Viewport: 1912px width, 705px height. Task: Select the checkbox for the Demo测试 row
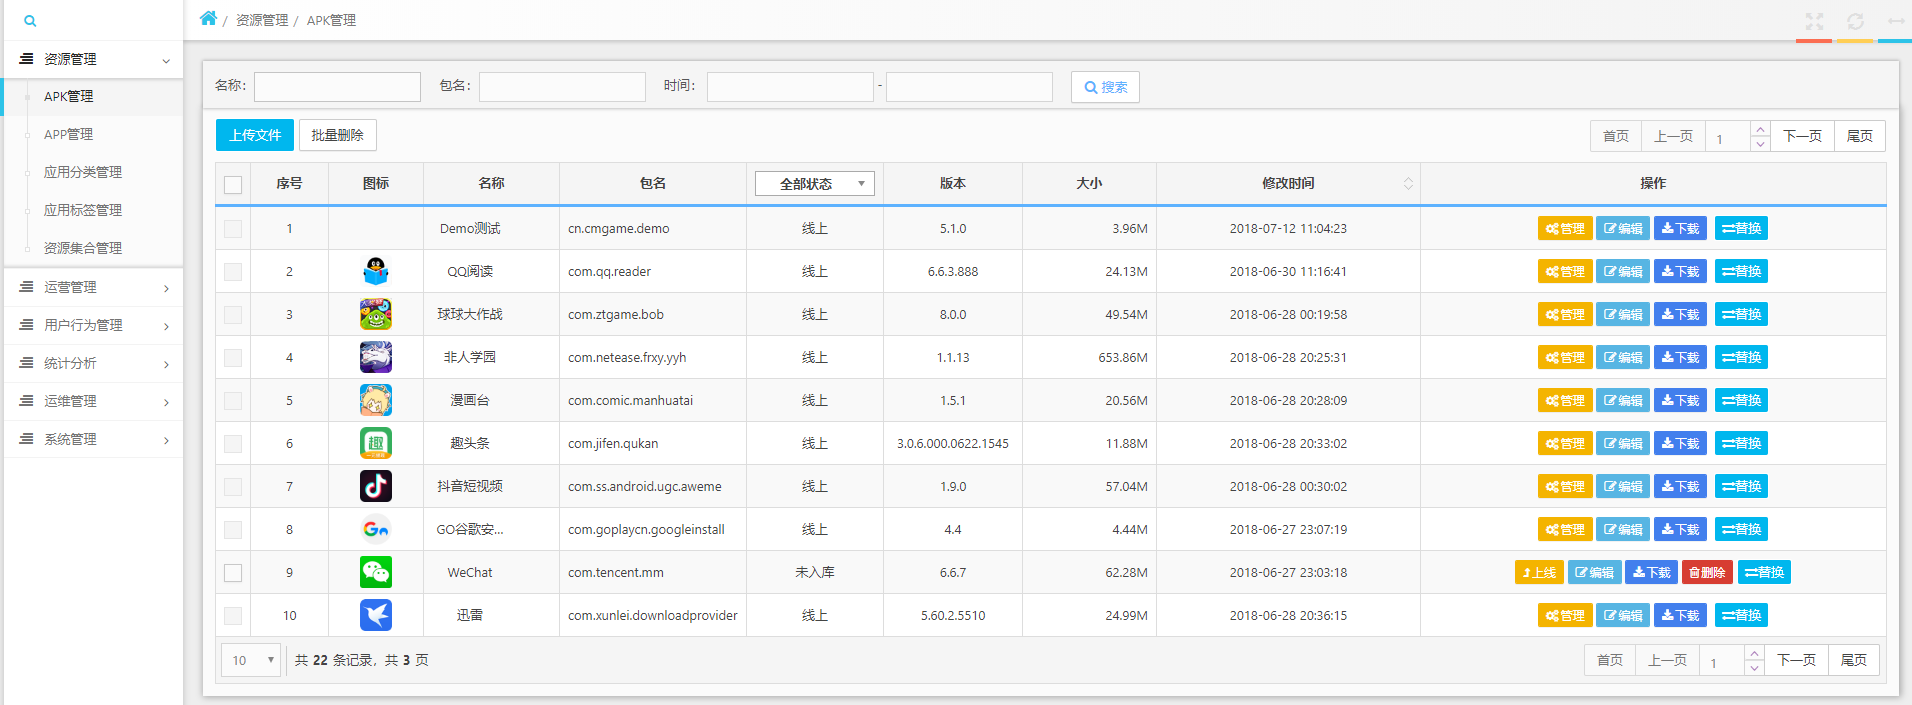click(x=233, y=229)
